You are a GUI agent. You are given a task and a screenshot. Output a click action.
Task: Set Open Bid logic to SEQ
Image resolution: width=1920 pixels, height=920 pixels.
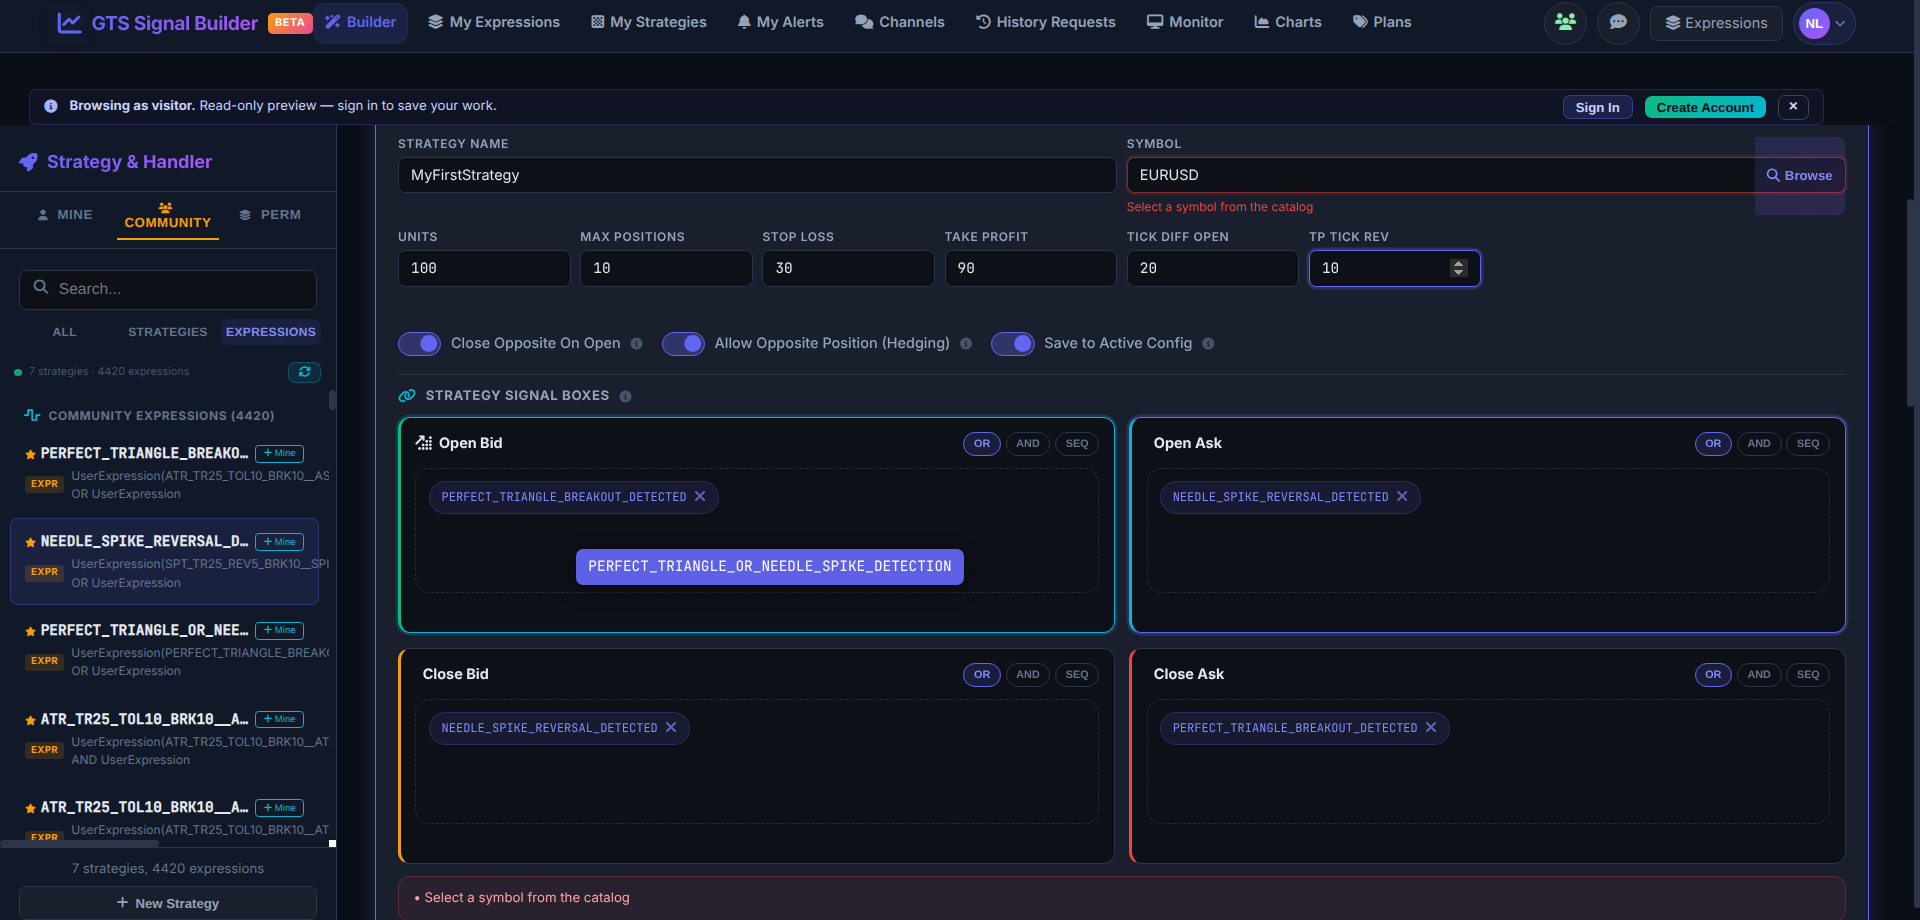tap(1077, 444)
